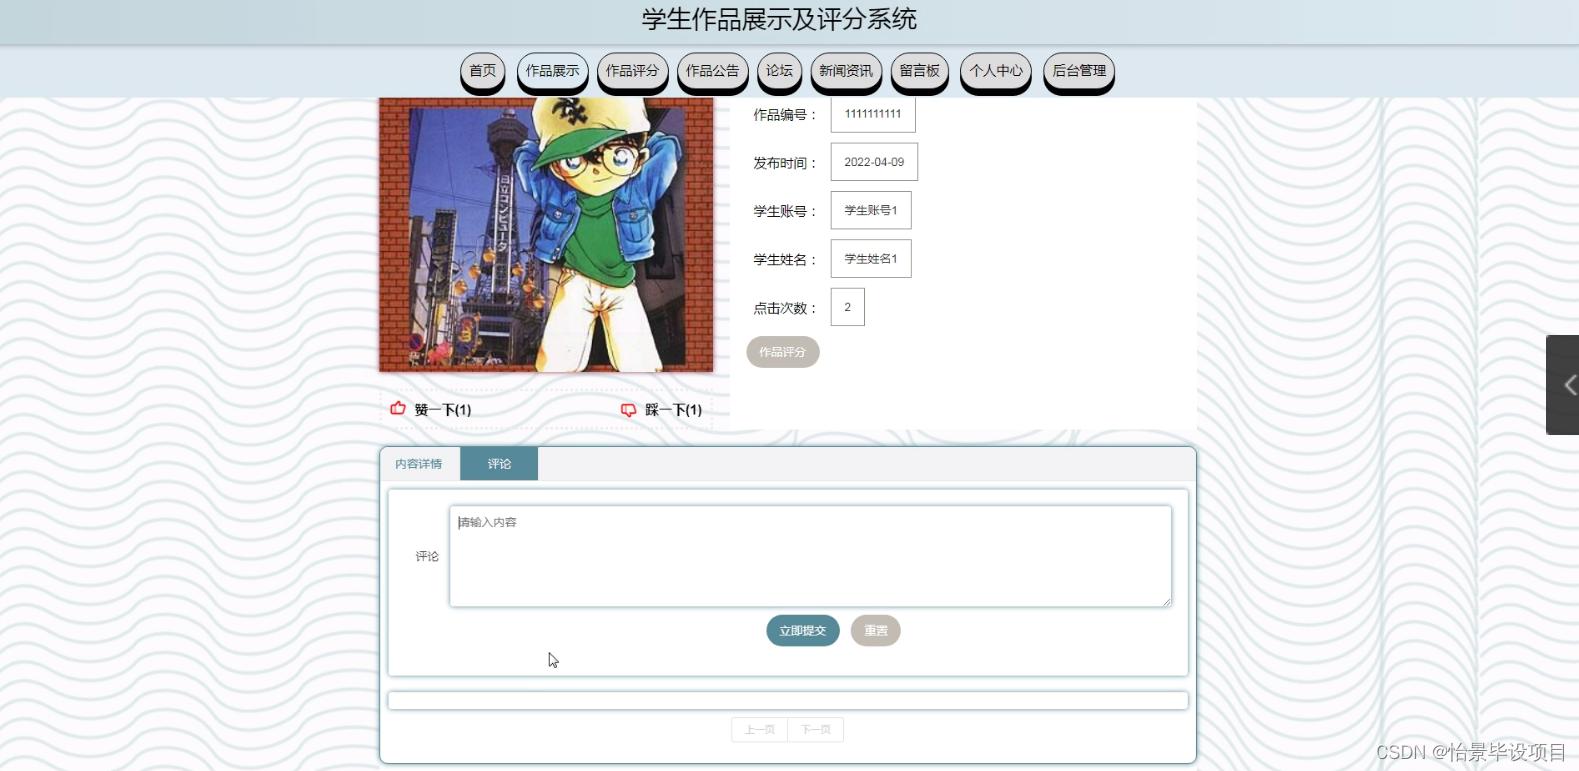
Task: Open 后台管理 in the navigation bar
Action: [x=1079, y=72]
